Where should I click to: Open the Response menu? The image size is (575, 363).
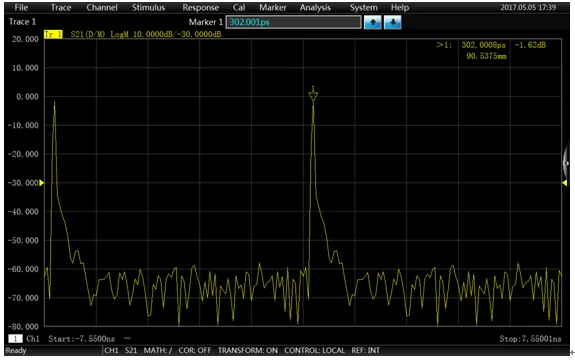point(201,7)
